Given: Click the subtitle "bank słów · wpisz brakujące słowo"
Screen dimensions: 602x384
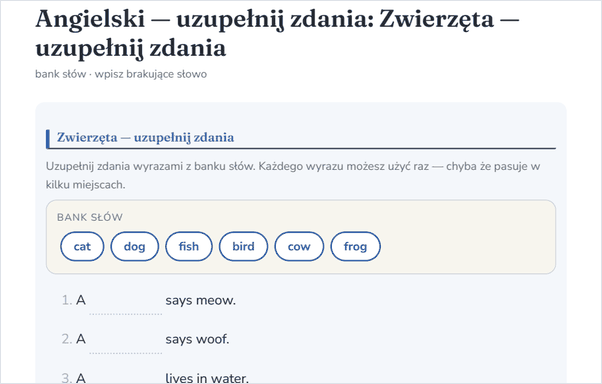Looking at the screenshot, I should click(121, 74).
